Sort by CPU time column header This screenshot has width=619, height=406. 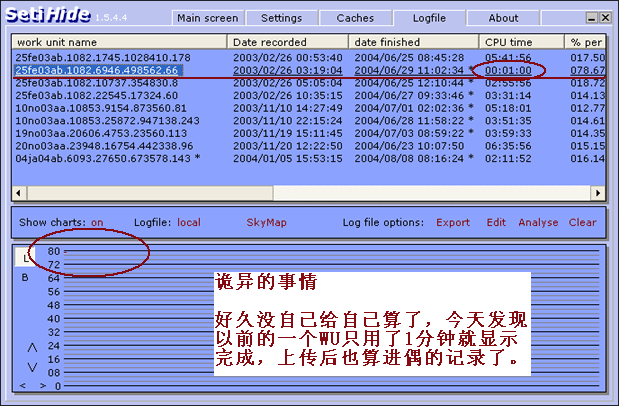click(522, 42)
